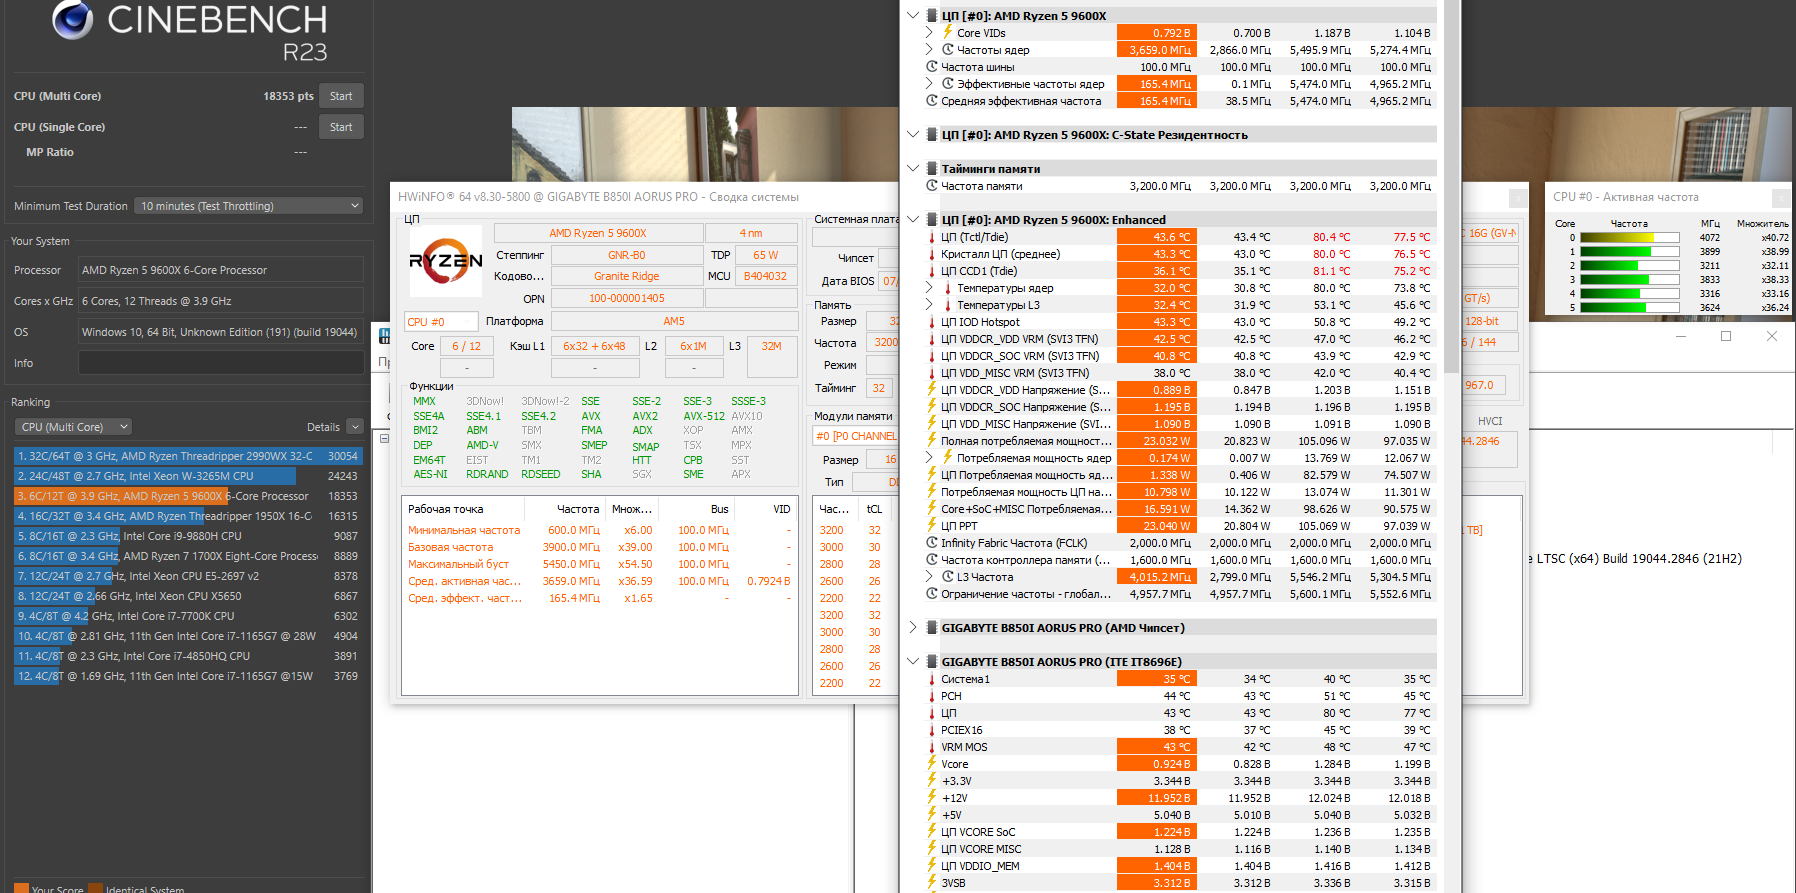Collapse the ЦП [#0]: AMD Ryzen 5 9600X sensor group
The image size is (1796, 893).
point(912,15)
